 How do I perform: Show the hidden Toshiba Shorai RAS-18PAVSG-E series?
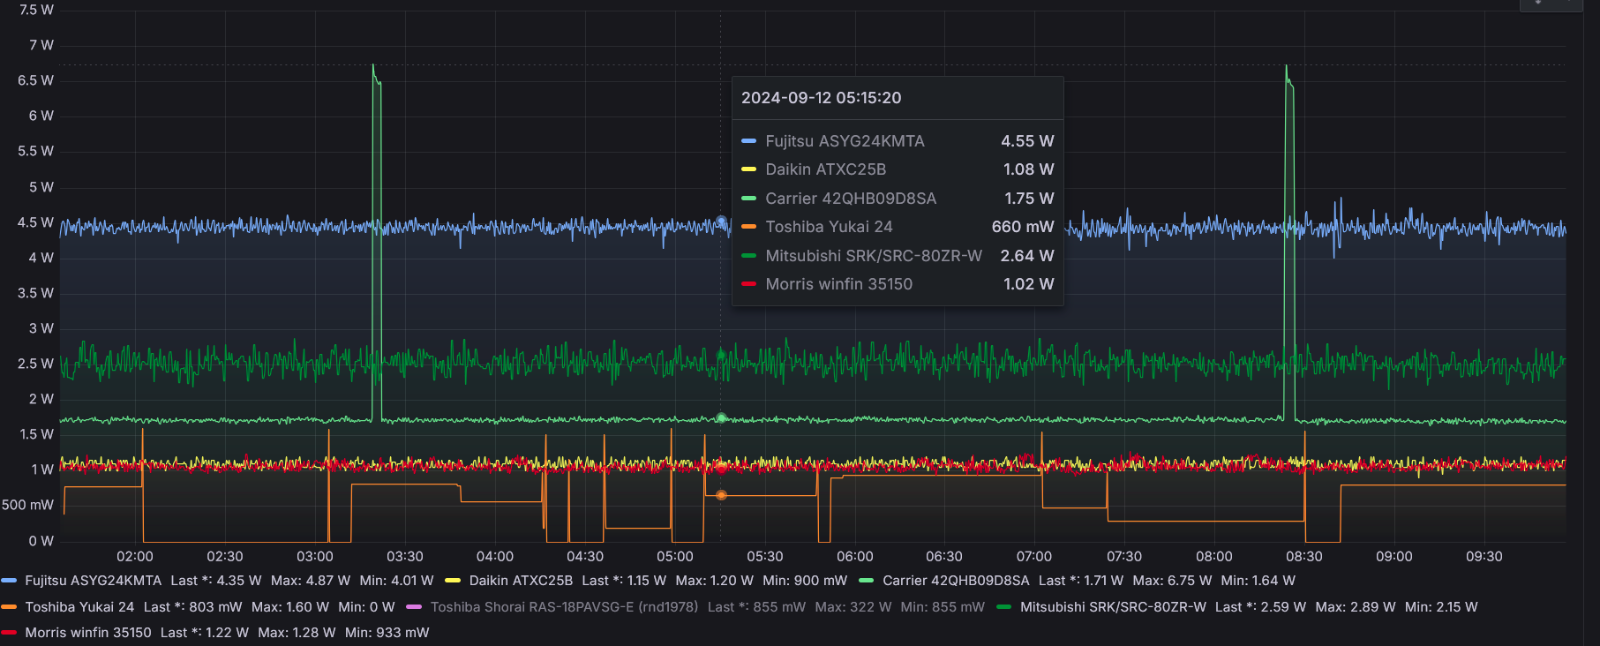coord(564,607)
